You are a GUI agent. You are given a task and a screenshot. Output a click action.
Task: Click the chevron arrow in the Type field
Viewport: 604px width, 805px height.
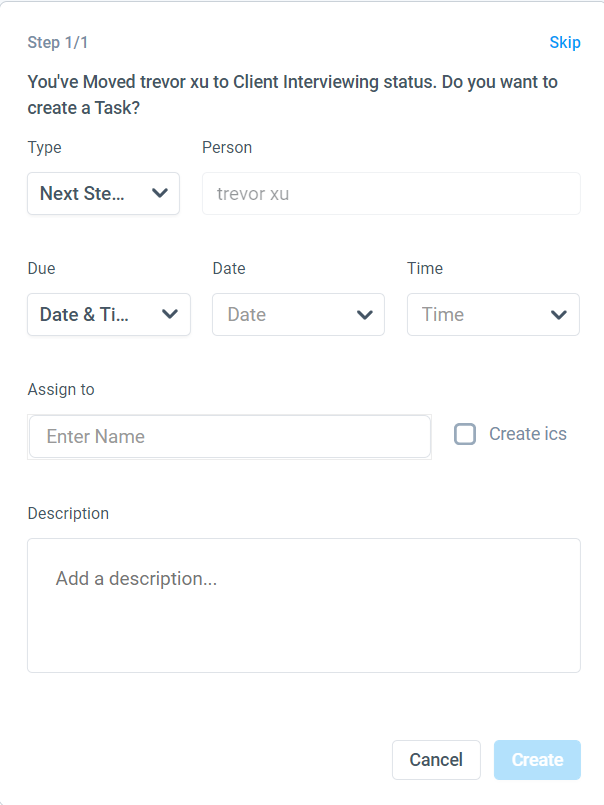tap(160, 194)
